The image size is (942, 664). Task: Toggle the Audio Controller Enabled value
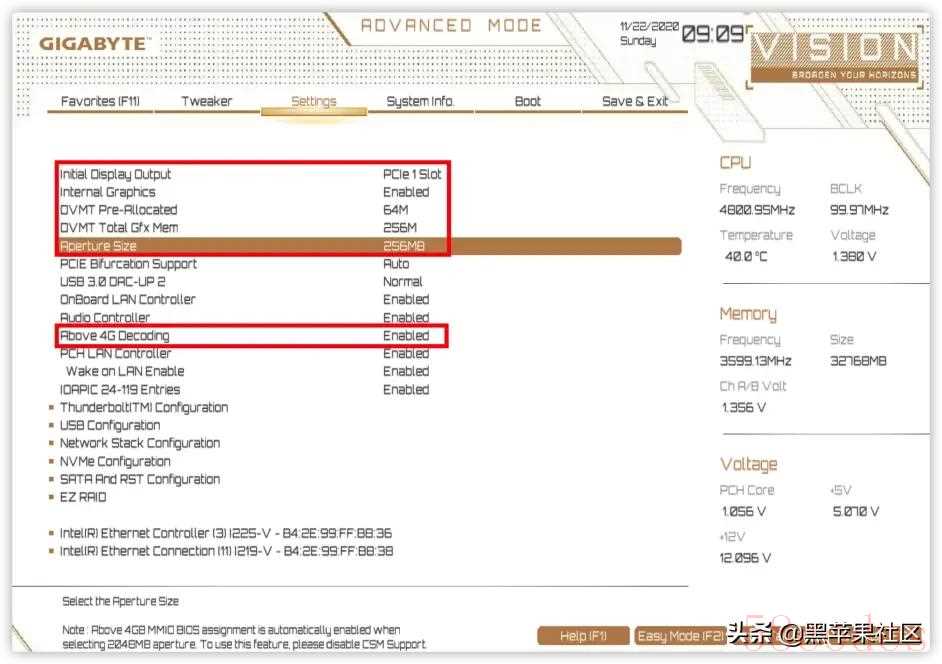[x=406, y=317]
